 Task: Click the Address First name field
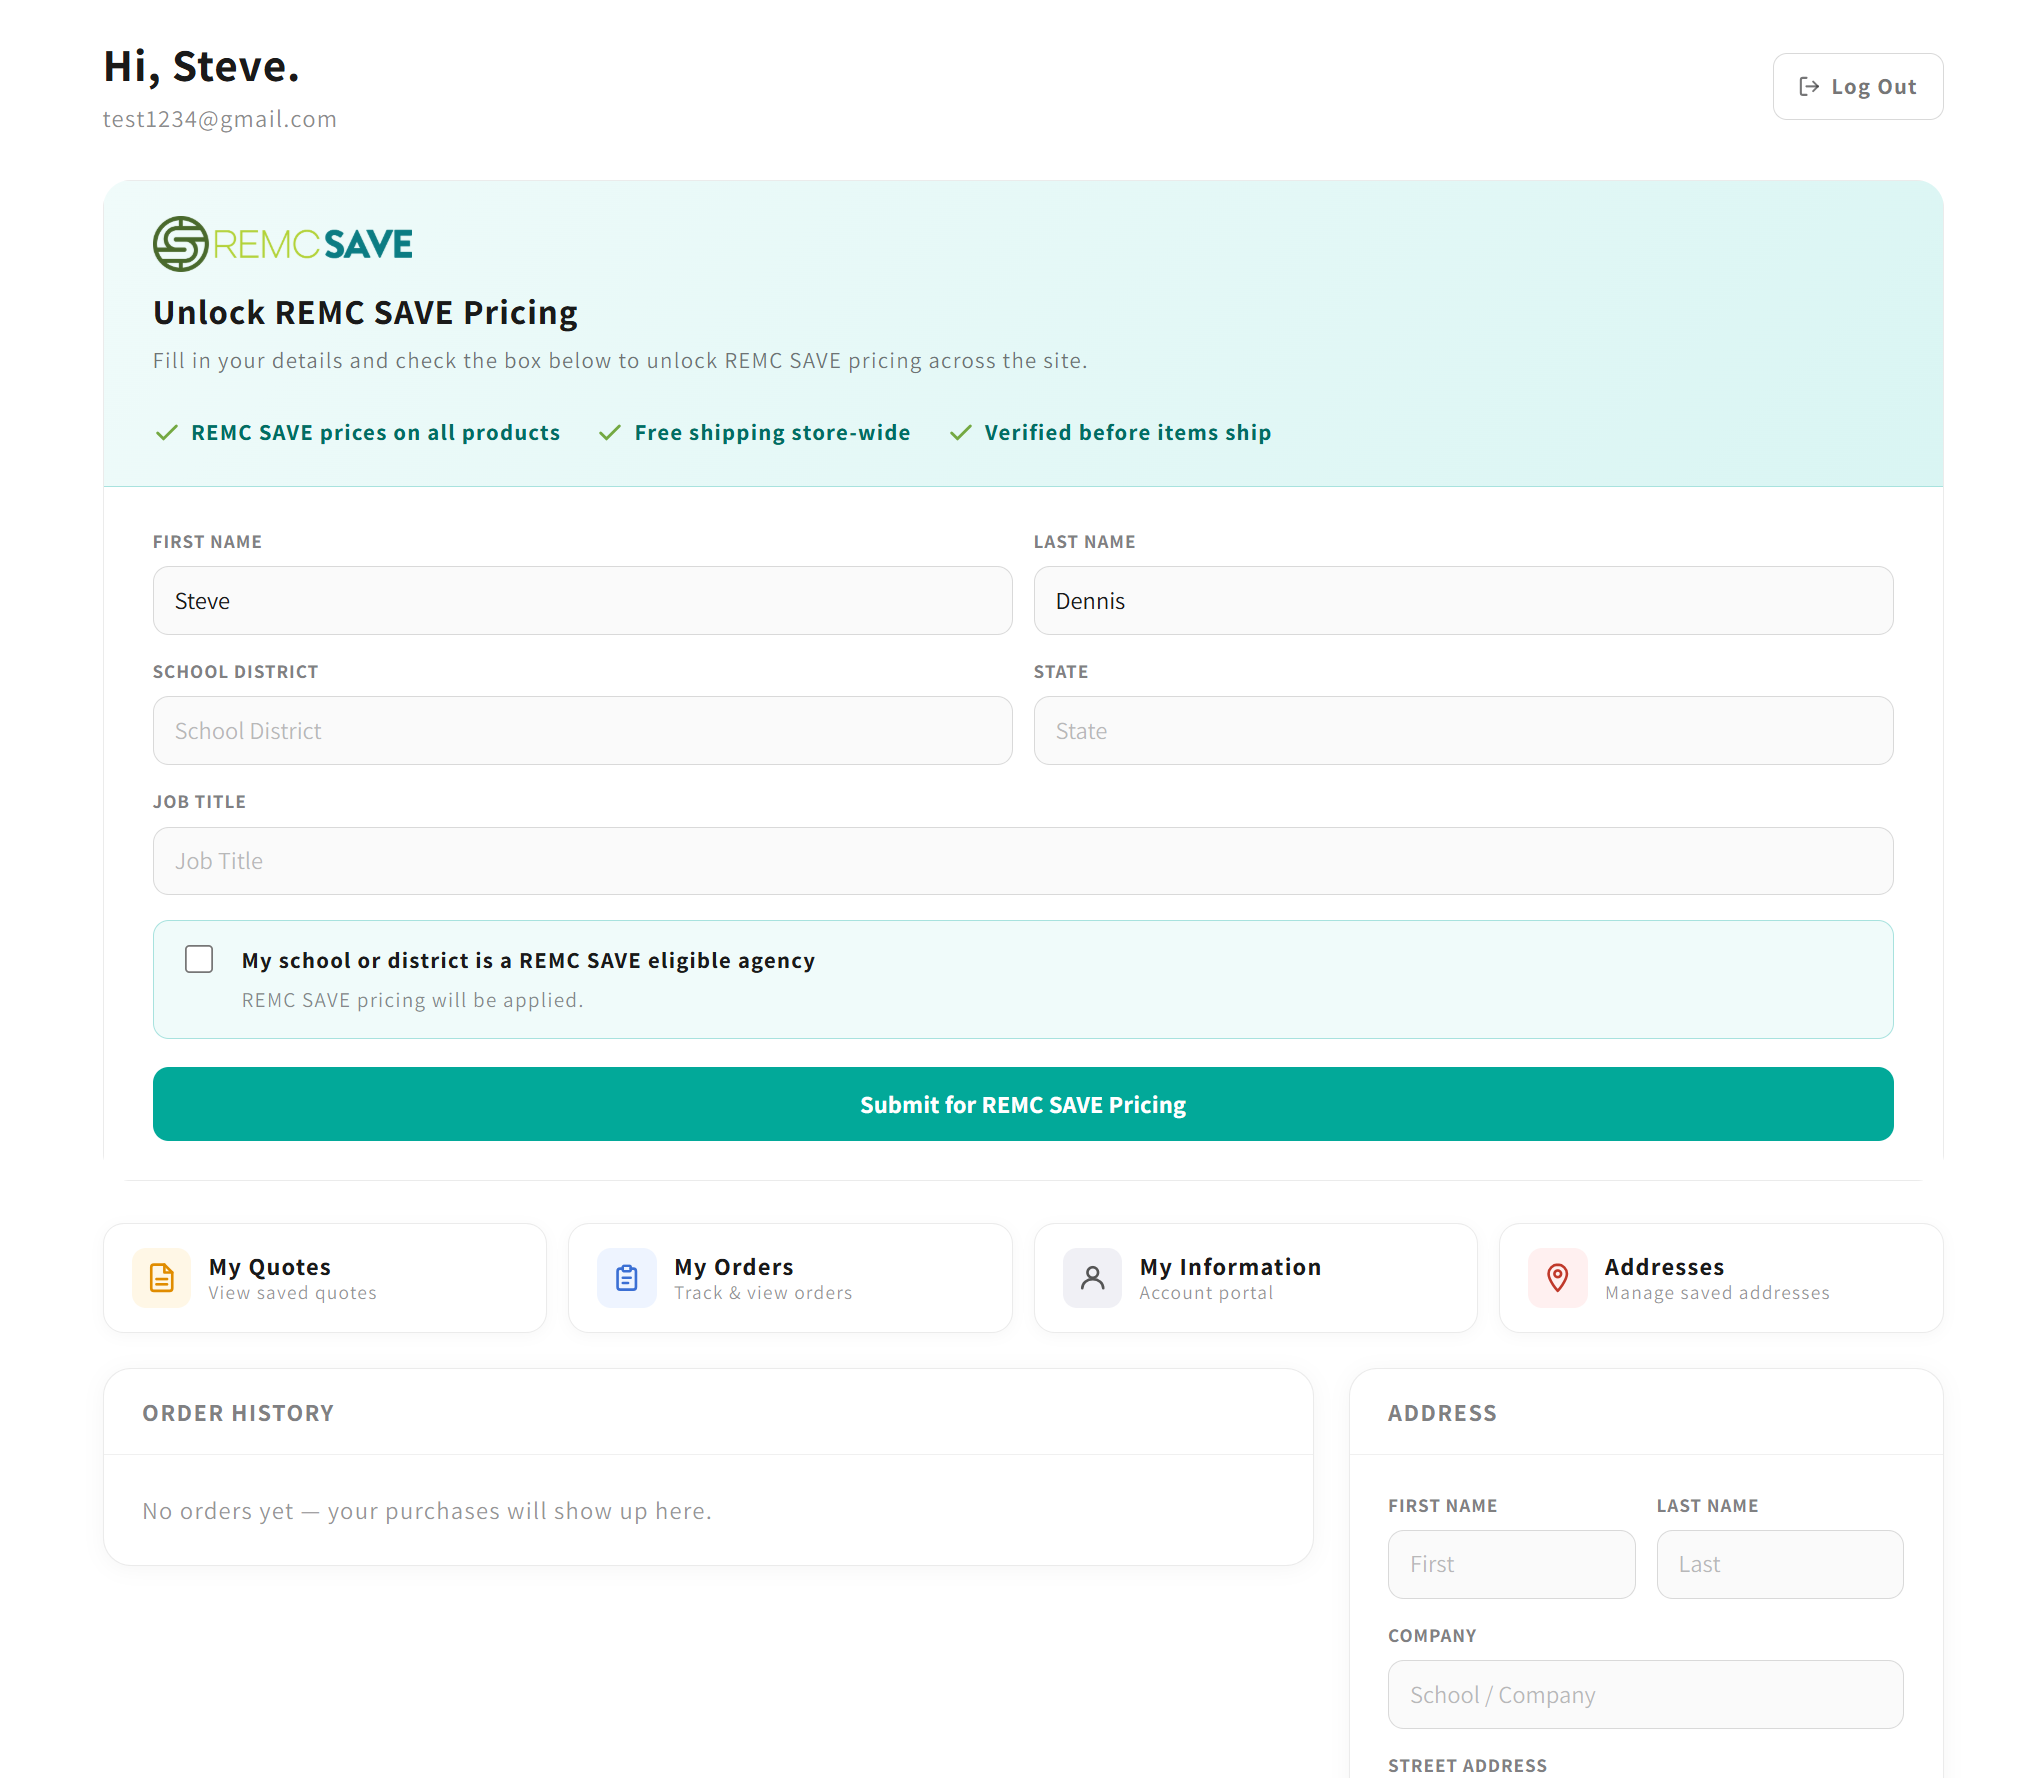(x=1511, y=1565)
